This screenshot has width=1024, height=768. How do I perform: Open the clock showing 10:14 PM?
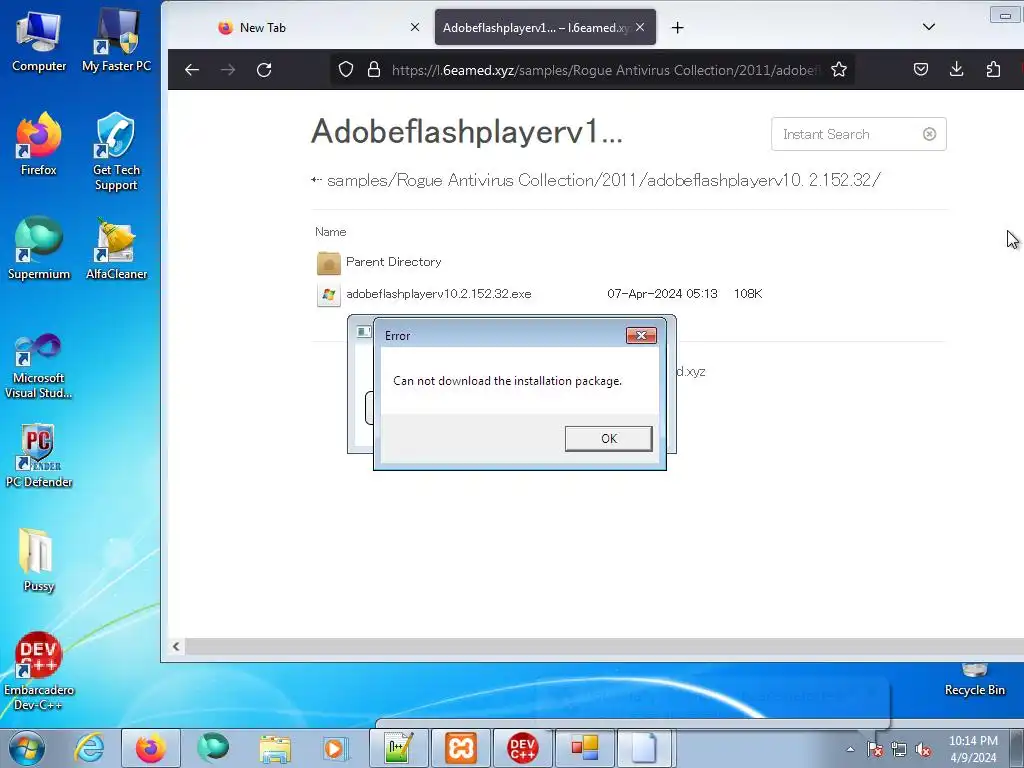click(x=973, y=749)
